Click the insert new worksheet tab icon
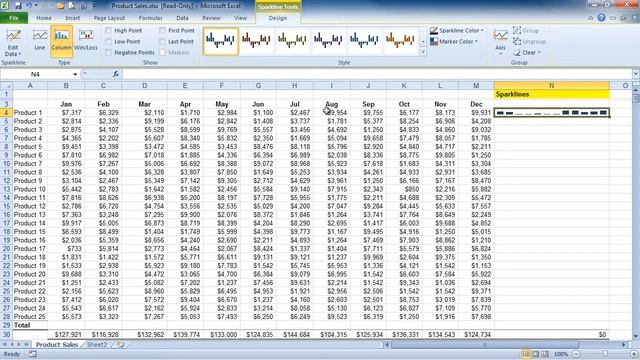 pyautogui.click(x=121, y=344)
